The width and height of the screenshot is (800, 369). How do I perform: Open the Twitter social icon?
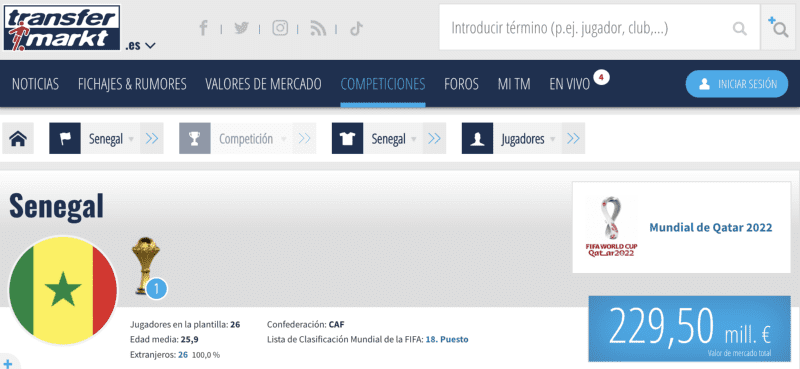click(241, 28)
